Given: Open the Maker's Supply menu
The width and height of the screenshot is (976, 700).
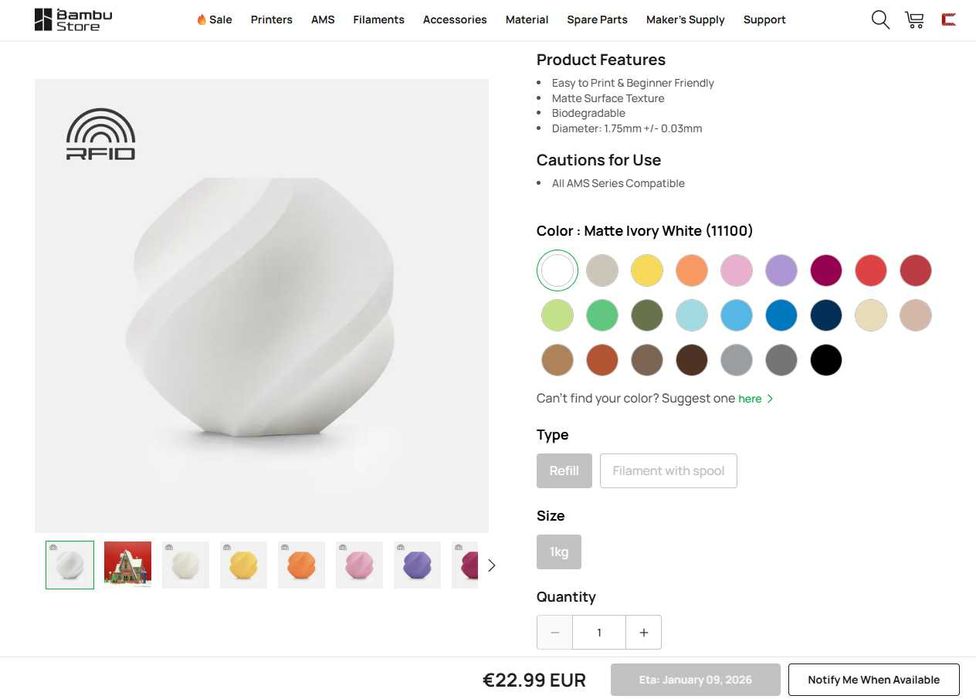Looking at the screenshot, I should coord(685,20).
